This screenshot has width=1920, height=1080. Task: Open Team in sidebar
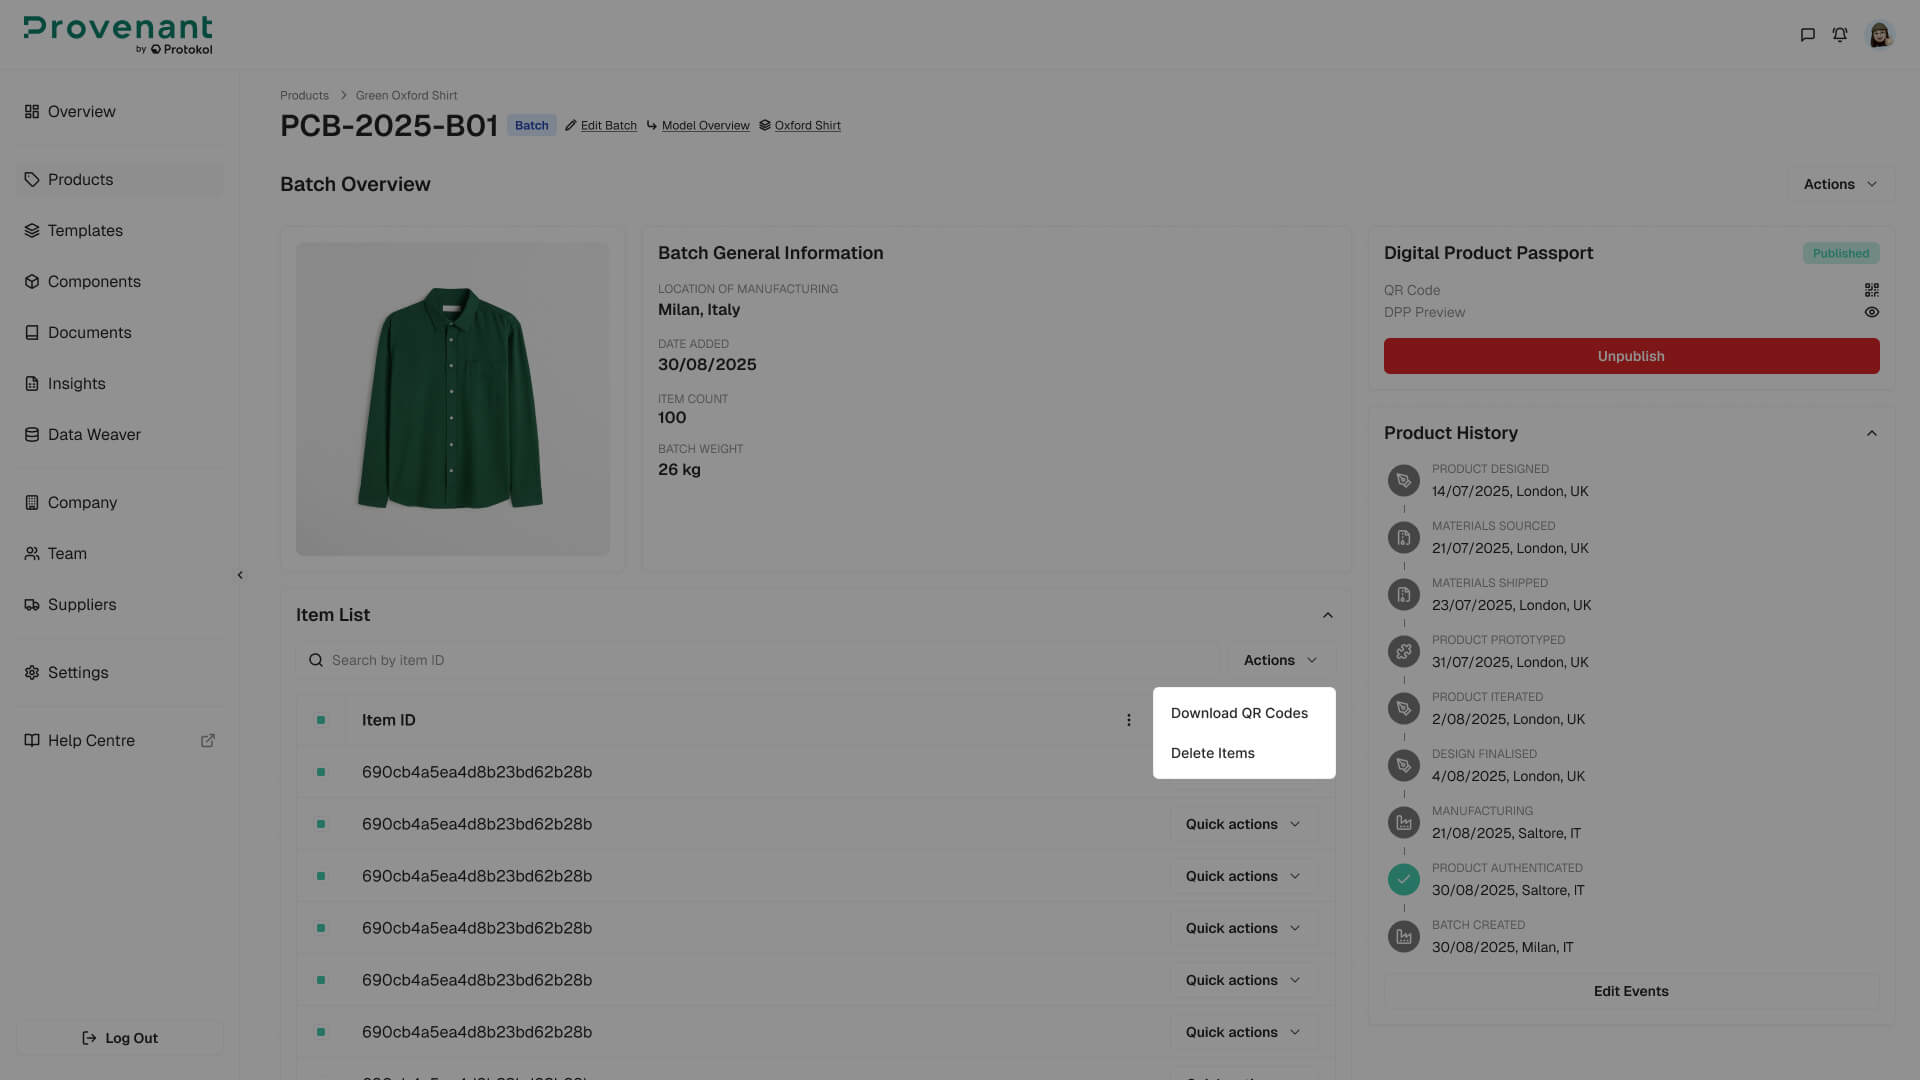coord(120,554)
